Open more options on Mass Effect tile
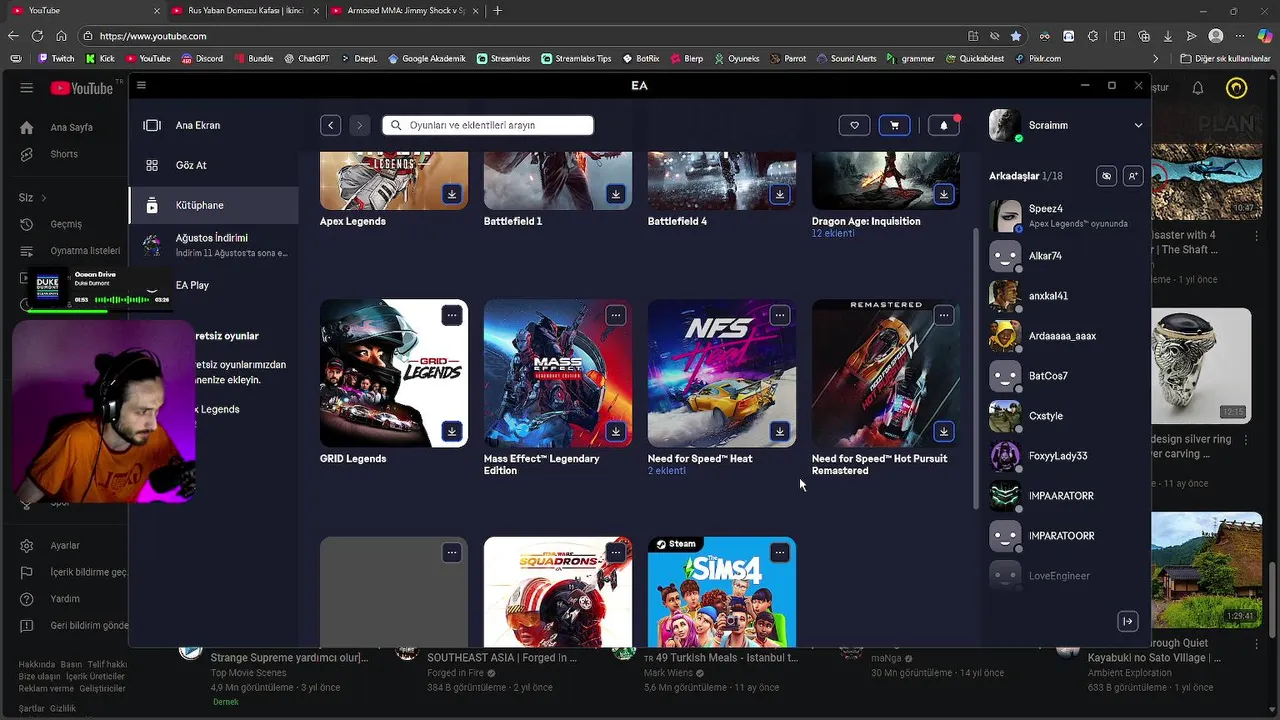1280x720 pixels. [x=616, y=315]
